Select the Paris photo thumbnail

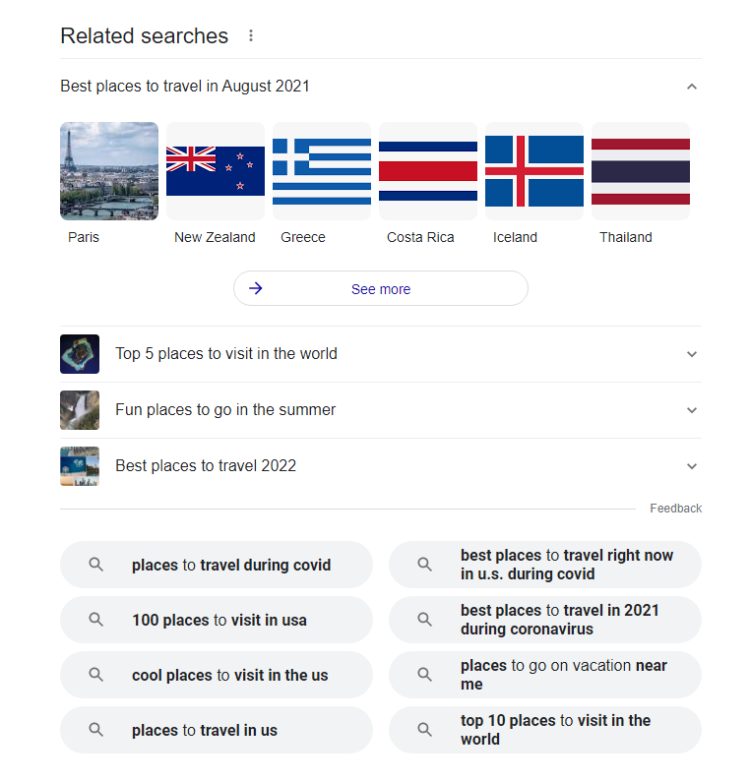pos(109,171)
